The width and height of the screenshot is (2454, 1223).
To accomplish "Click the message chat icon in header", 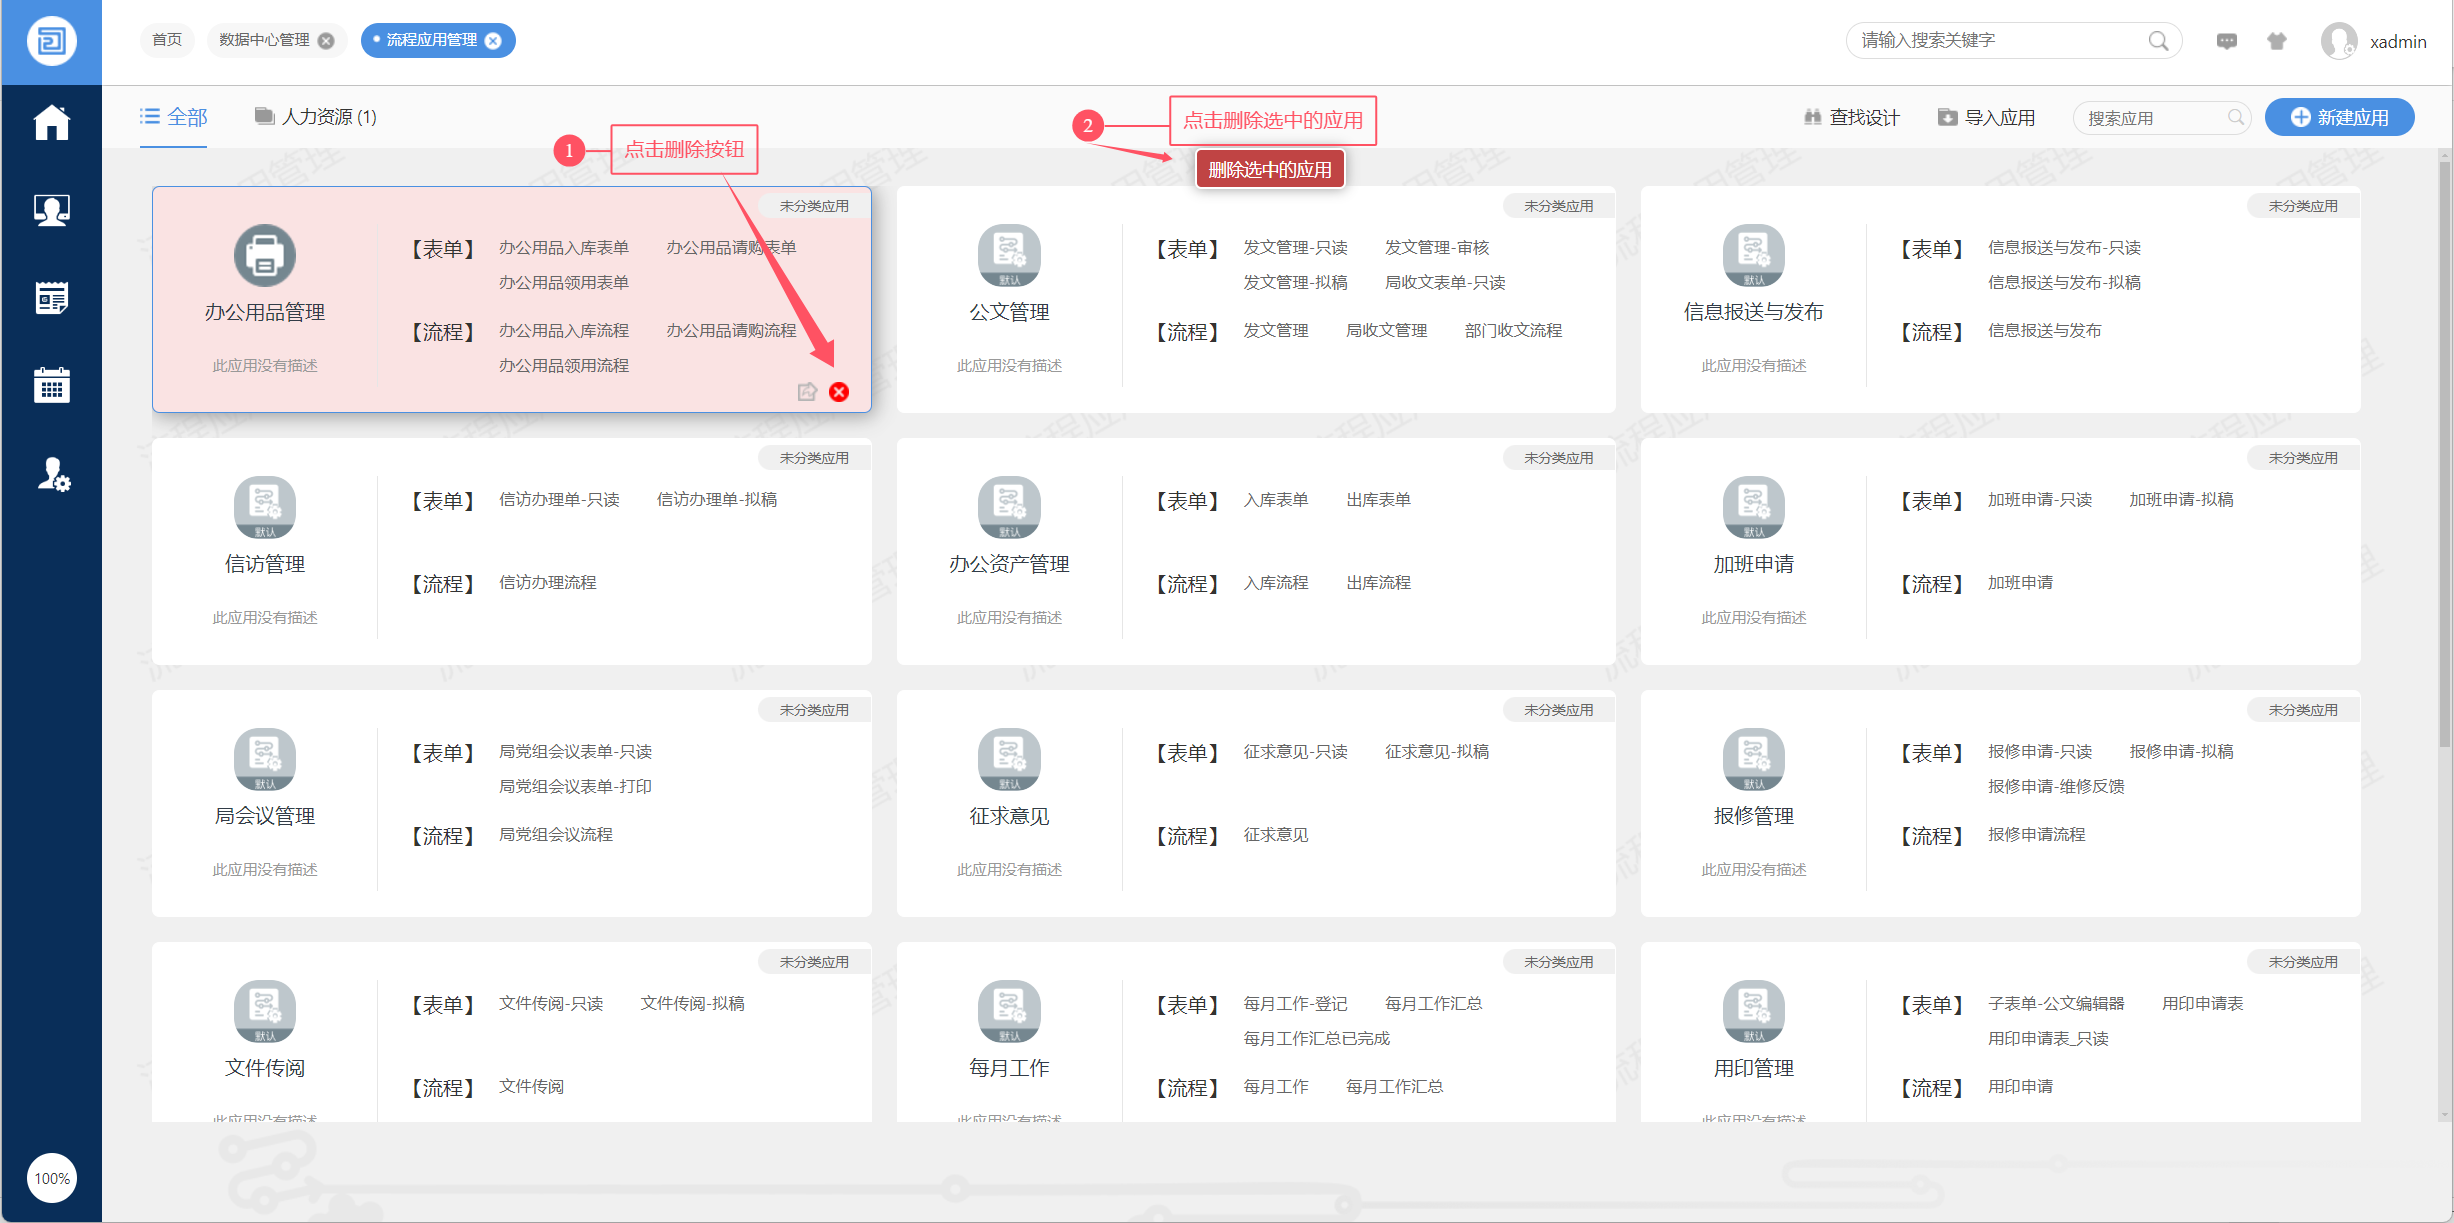I will click(2226, 41).
